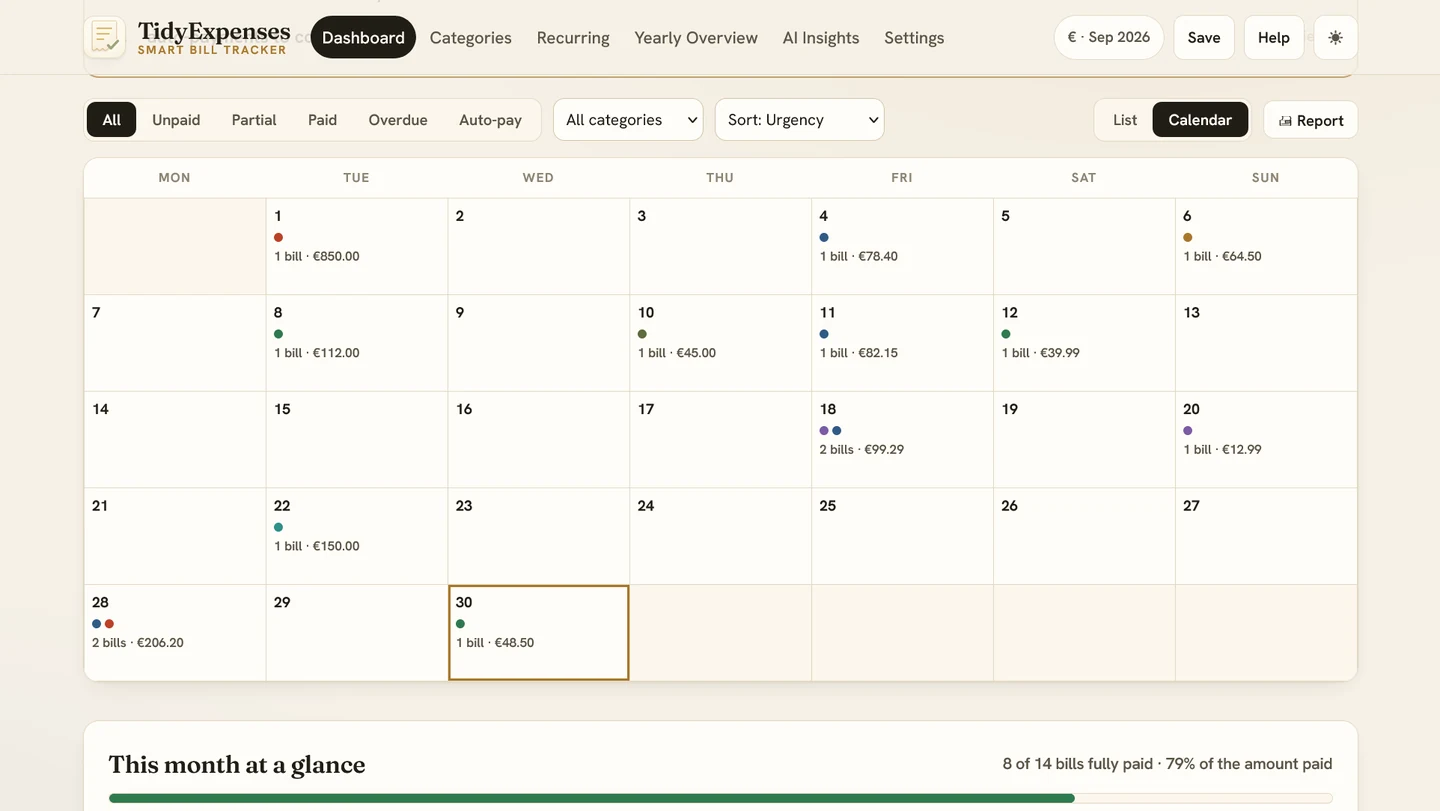Image resolution: width=1440 pixels, height=811 pixels.
Task: Switch to Yearly Overview
Action: (696, 37)
